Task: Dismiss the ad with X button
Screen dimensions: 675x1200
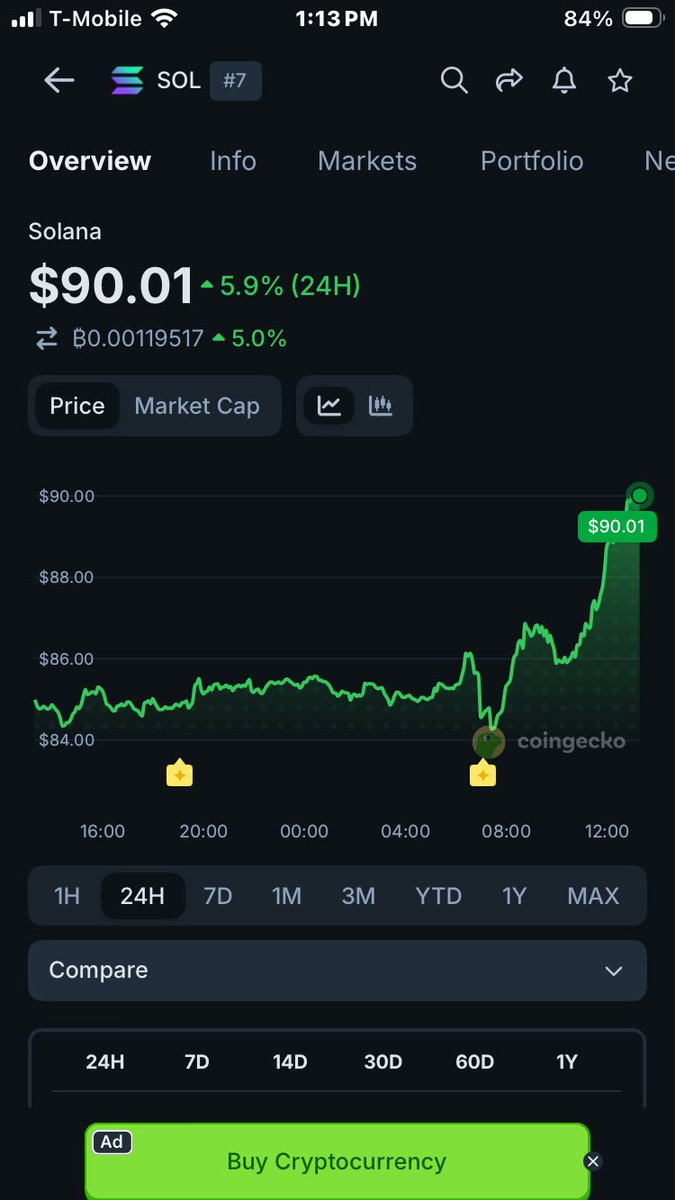Action: pyautogui.click(x=593, y=1161)
